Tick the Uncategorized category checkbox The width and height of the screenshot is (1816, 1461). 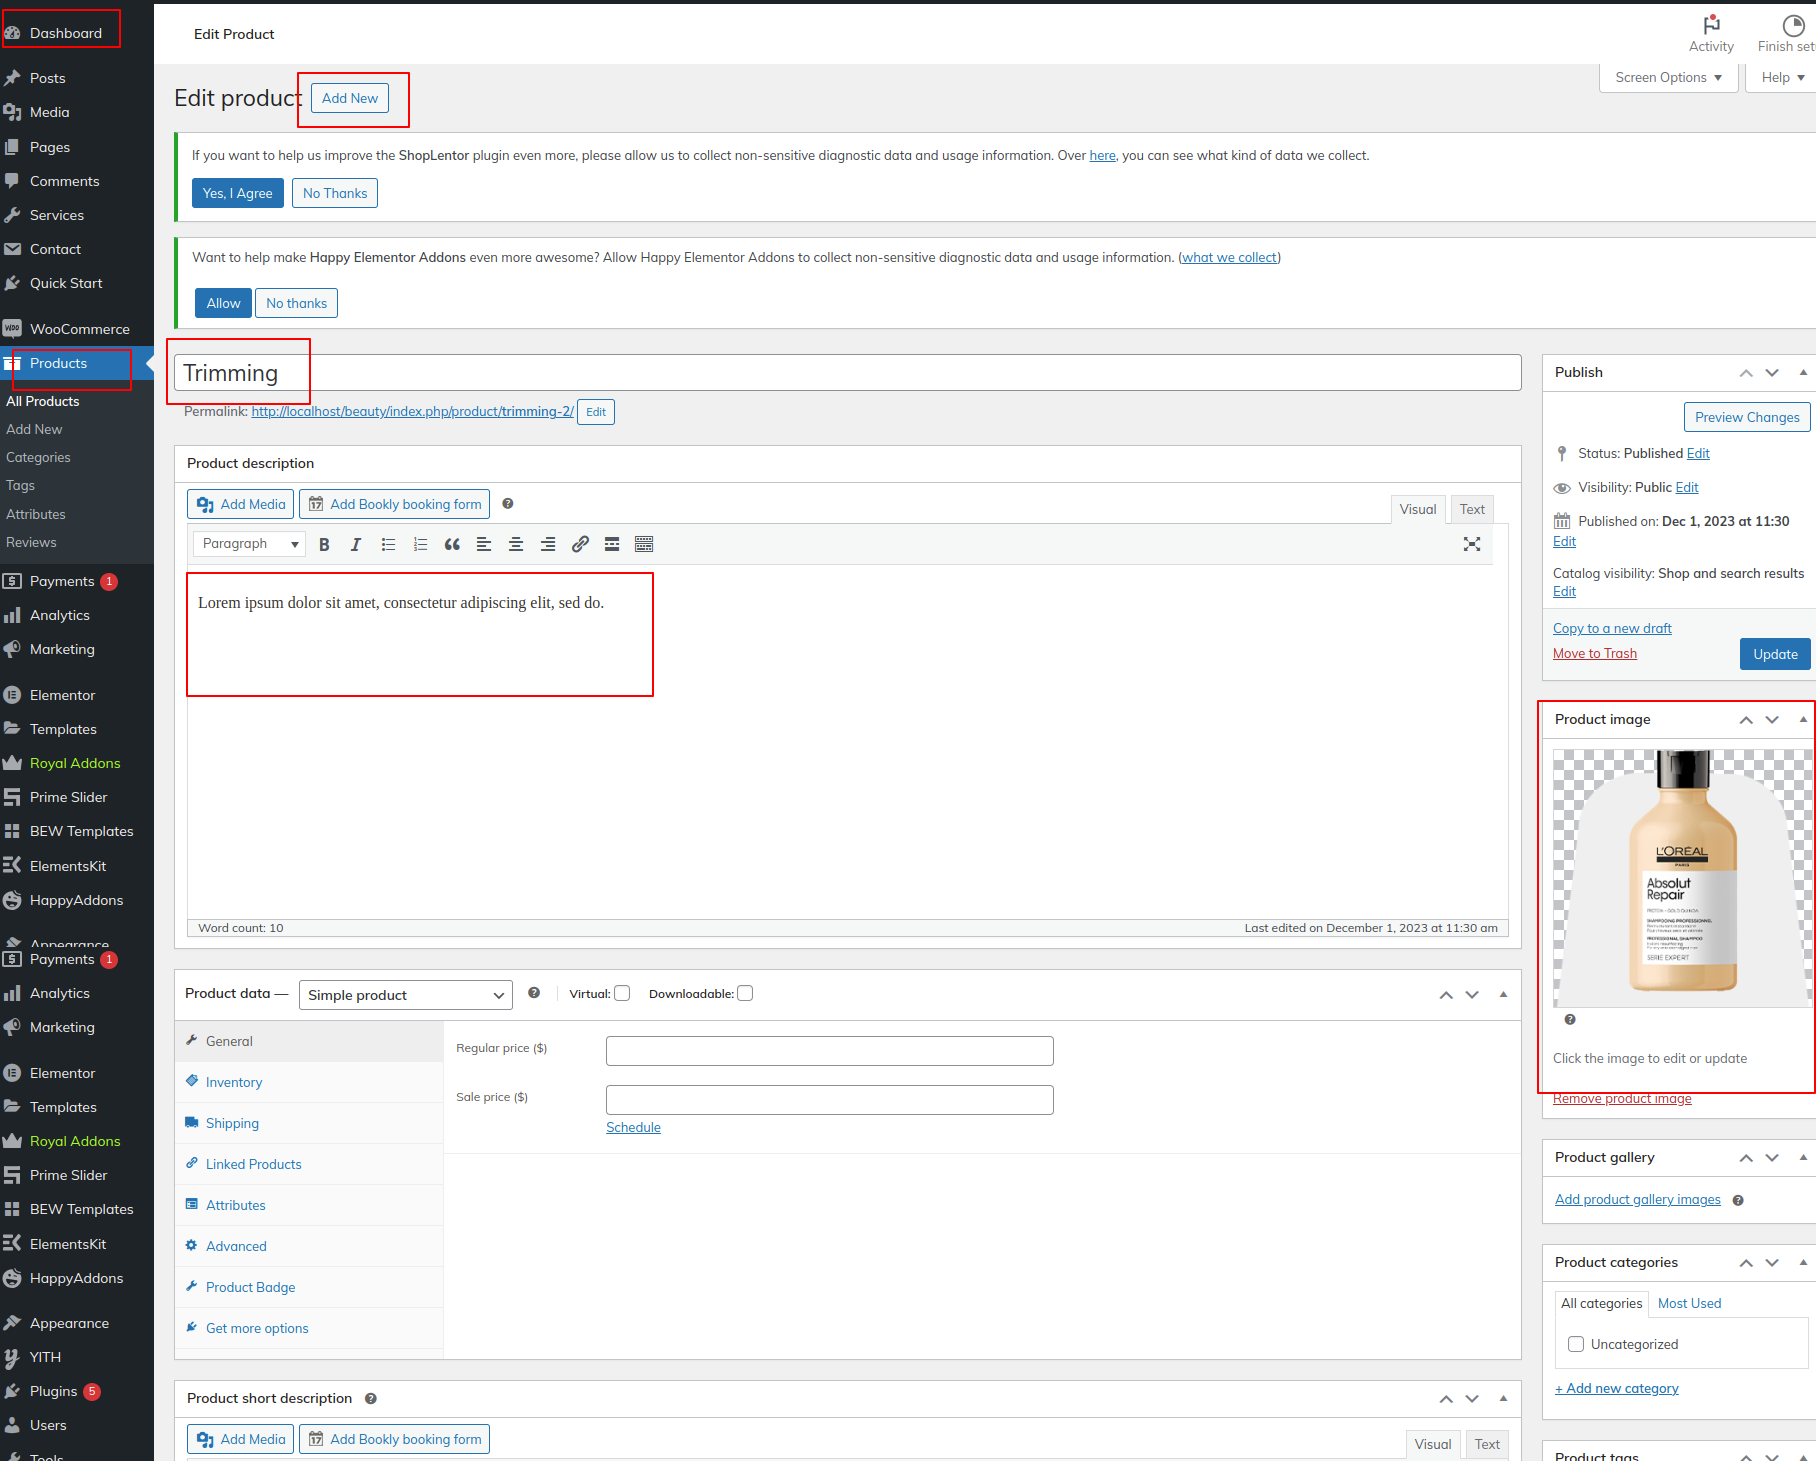point(1576,1344)
